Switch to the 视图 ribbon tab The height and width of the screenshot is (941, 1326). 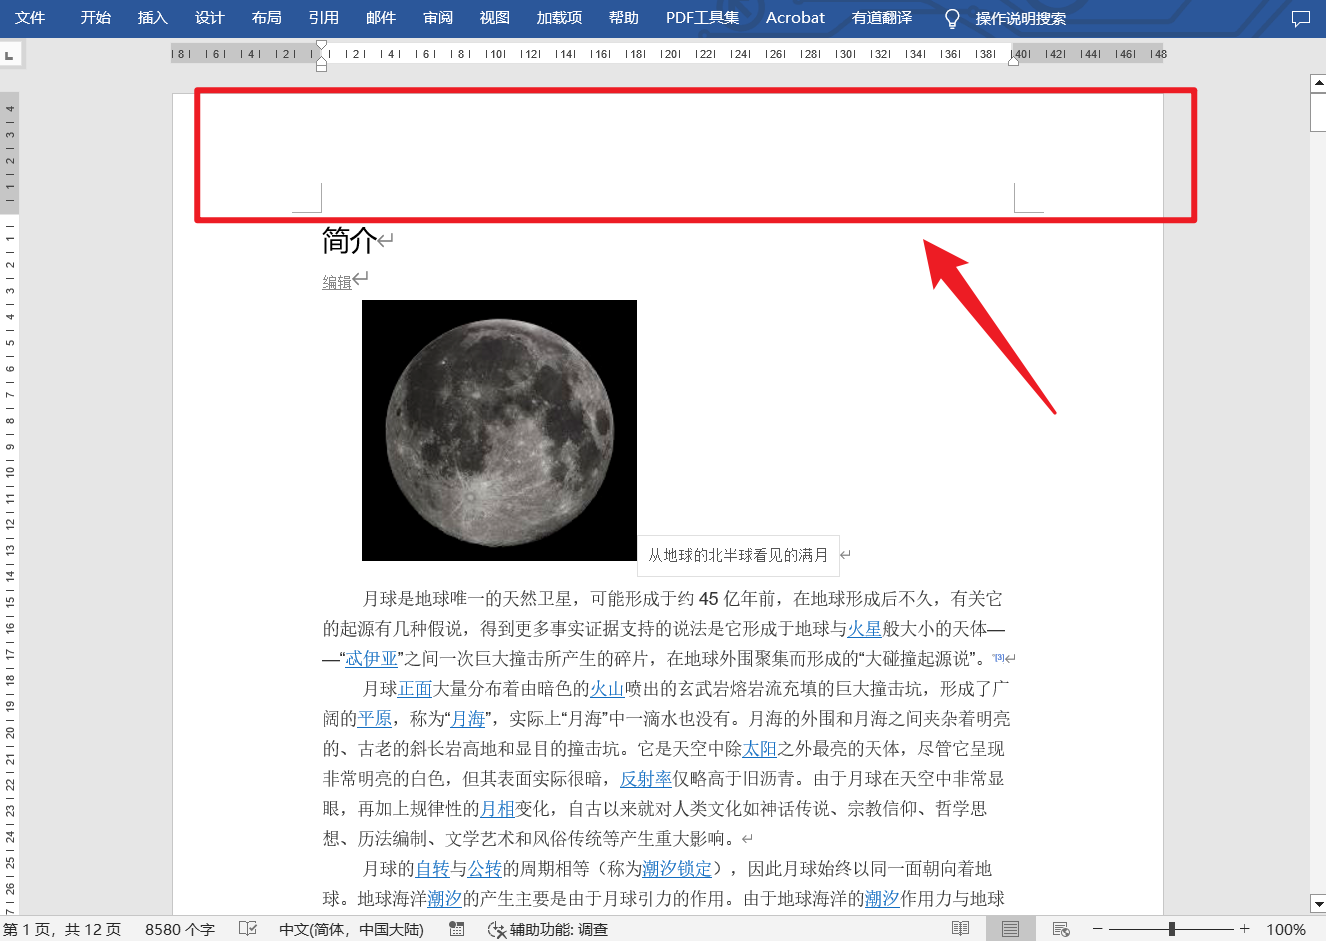494,17
